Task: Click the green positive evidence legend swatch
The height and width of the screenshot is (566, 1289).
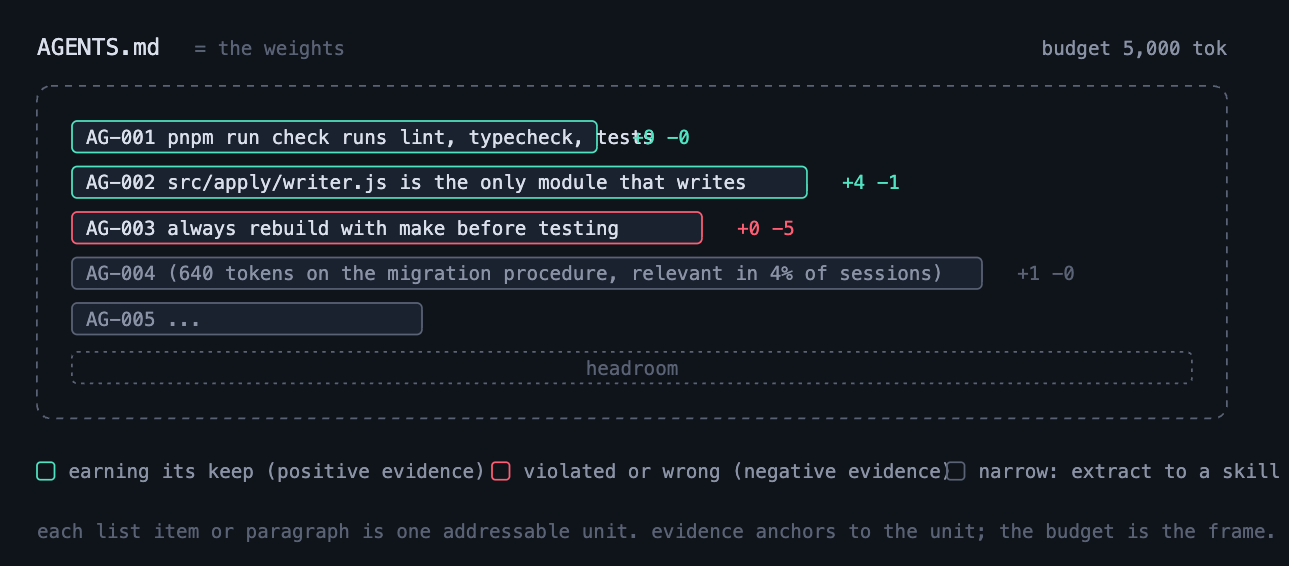Action: point(46,471)
